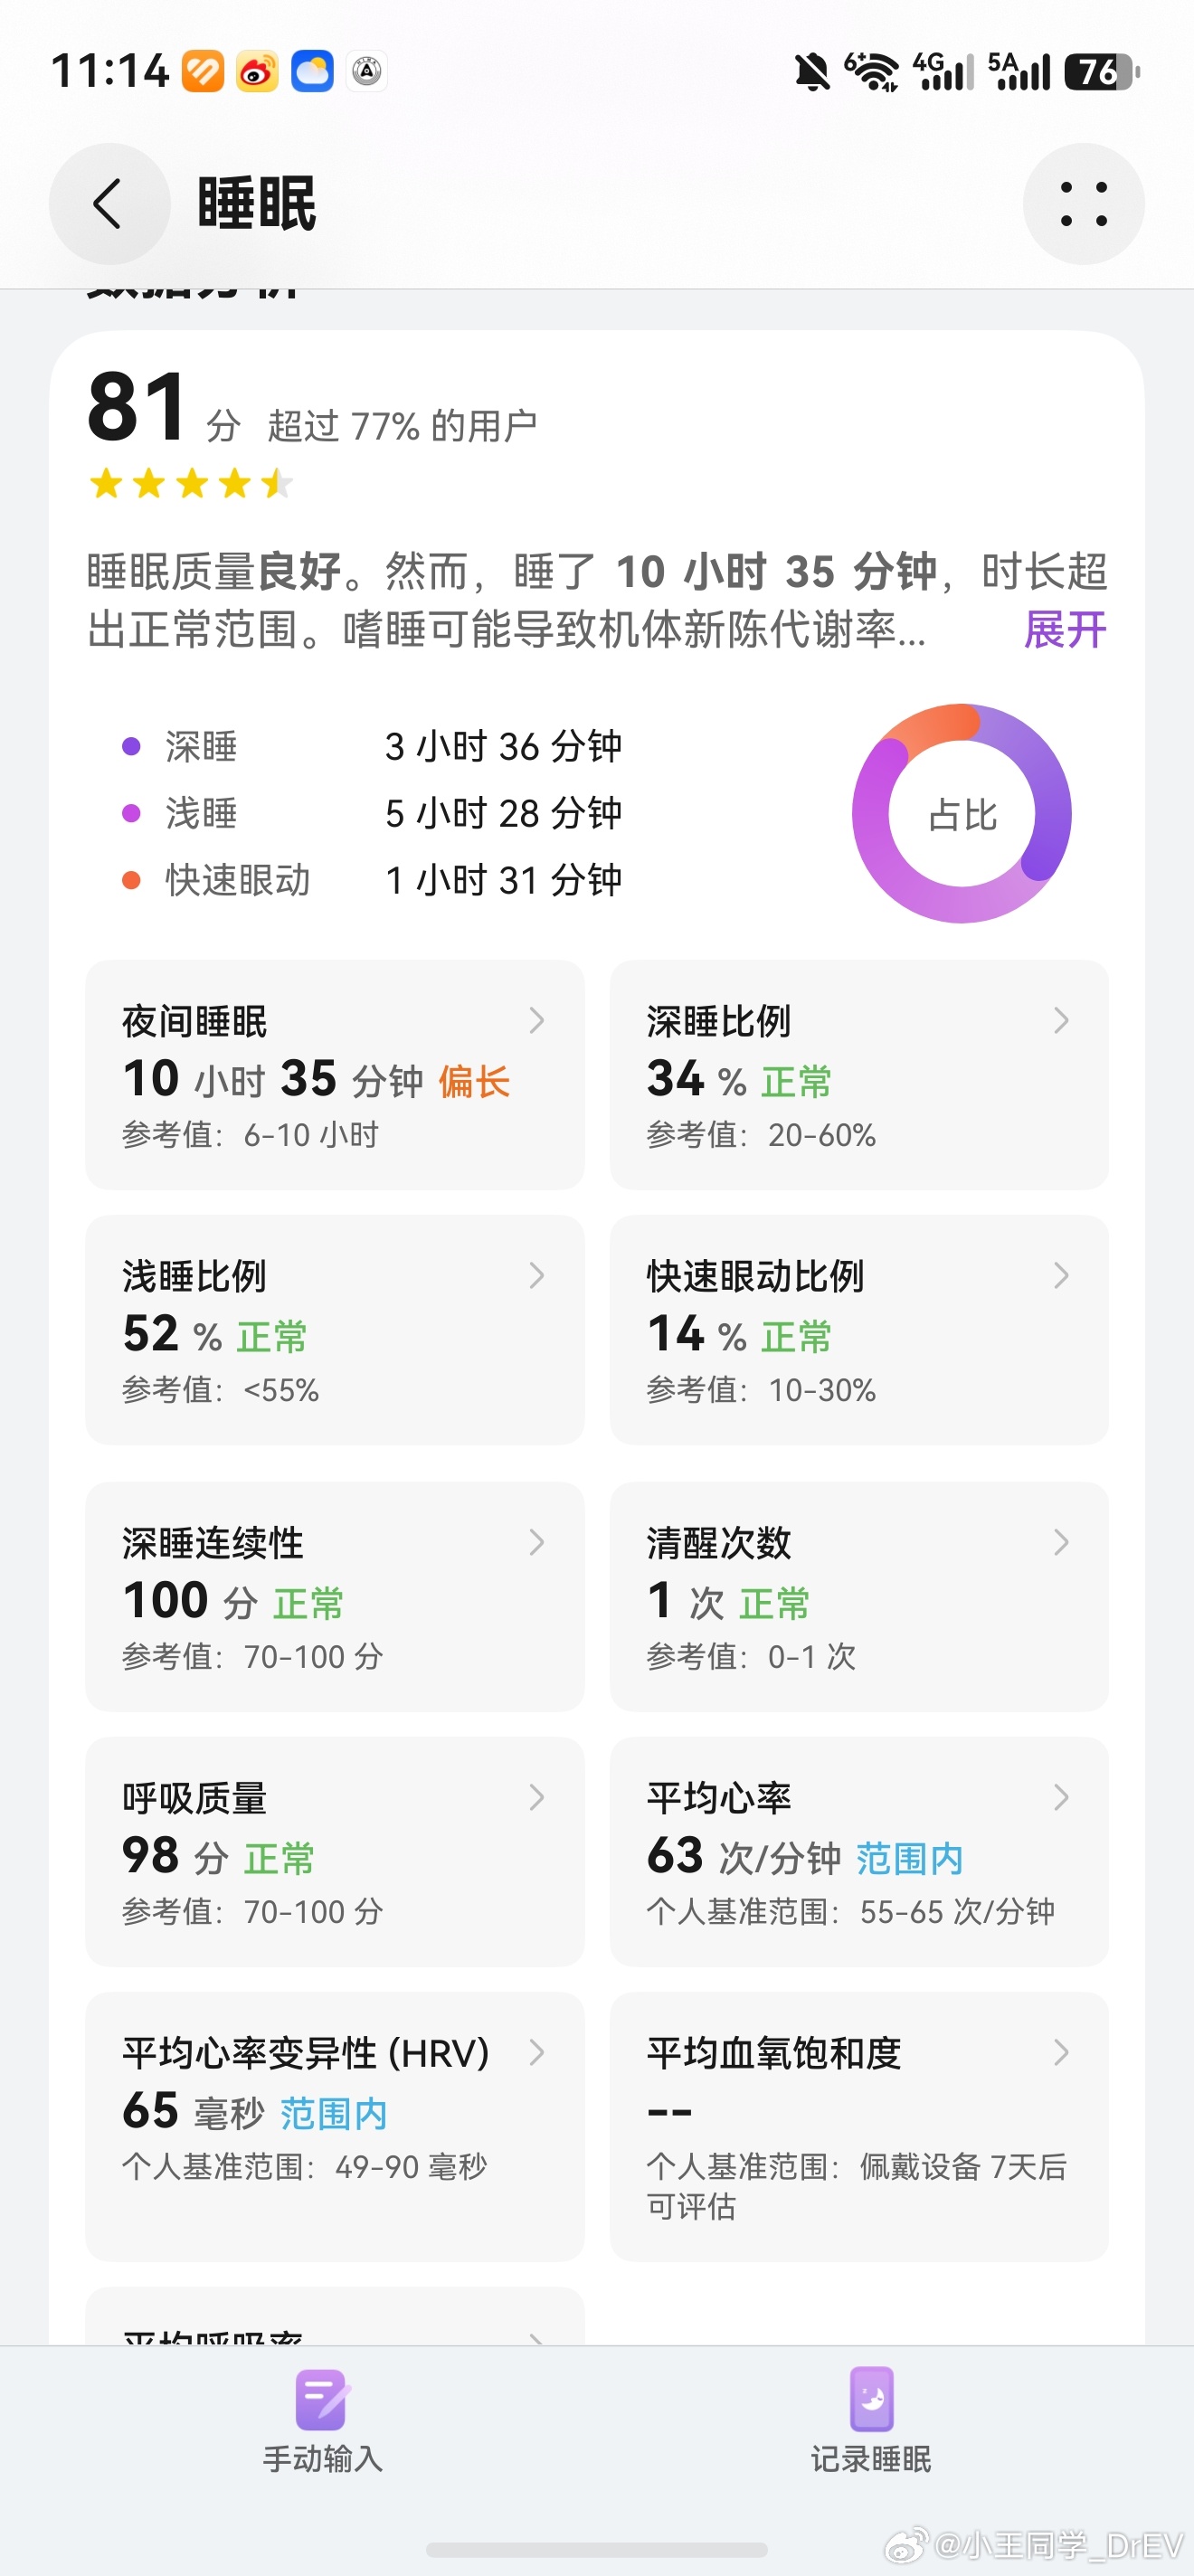Image resolution: width=1194 pixels, height=2576 pixels.
Task: Tap the muted bell notification icon
Action: click(812, 72)
